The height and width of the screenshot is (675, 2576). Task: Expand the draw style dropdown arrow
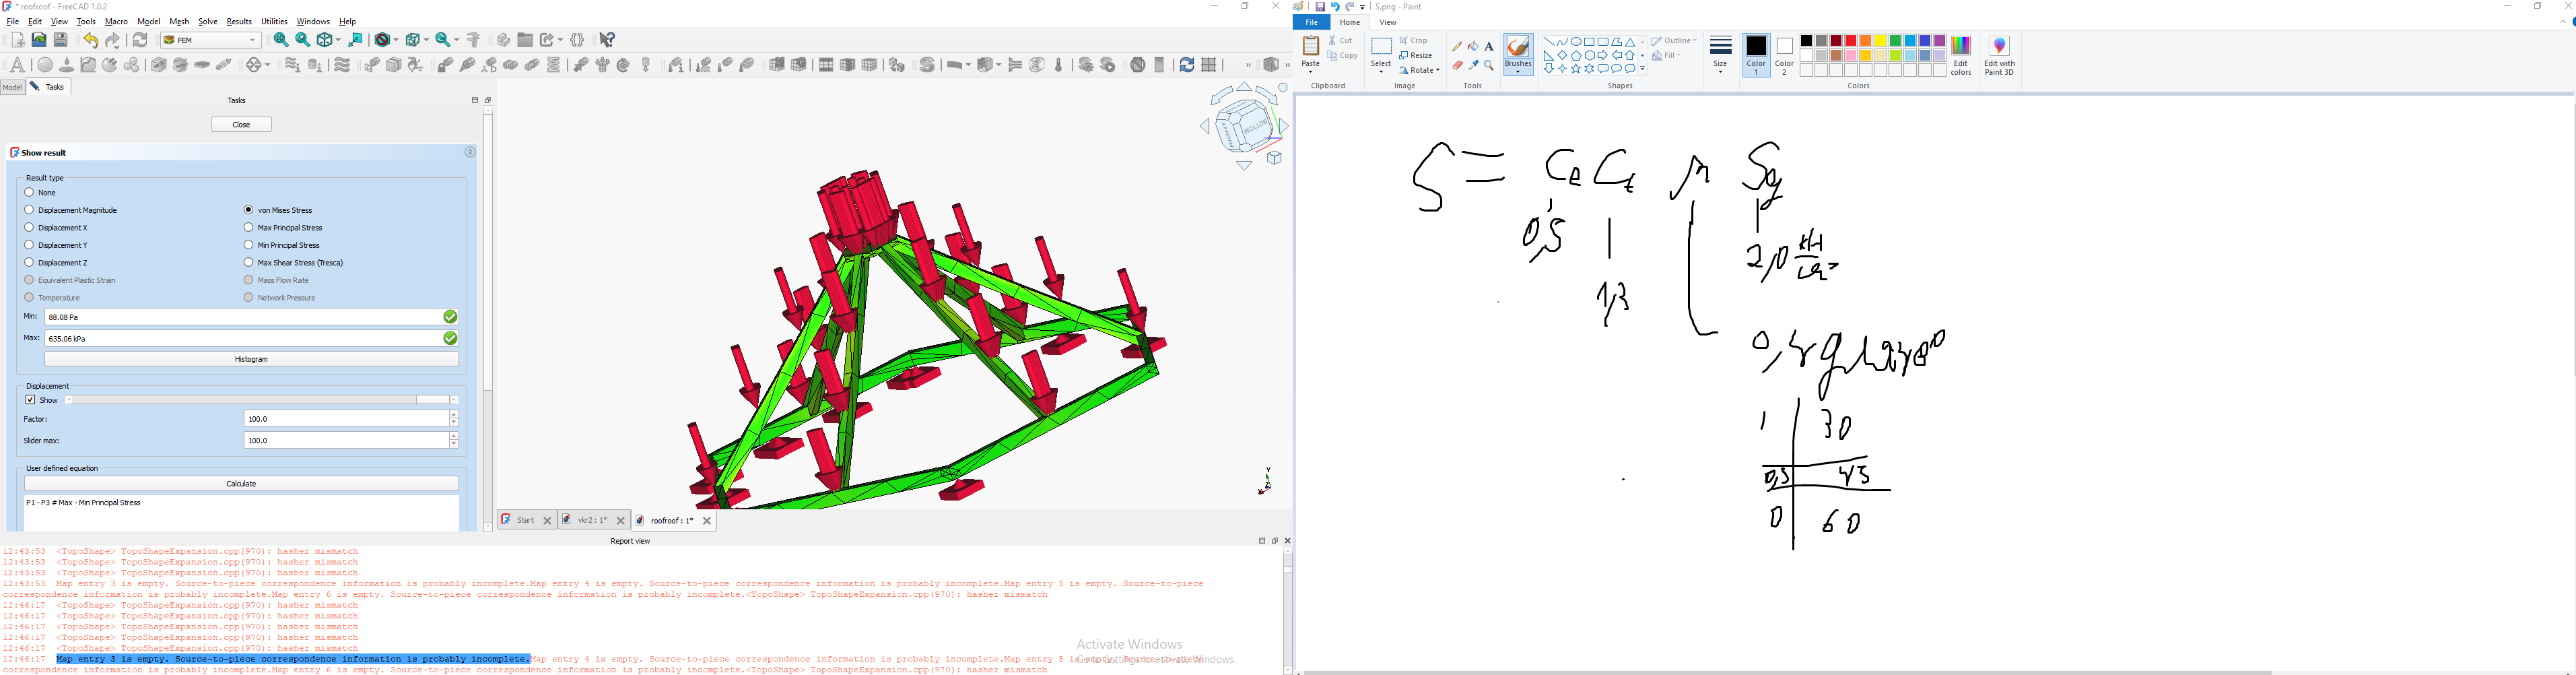click(396, 40)
